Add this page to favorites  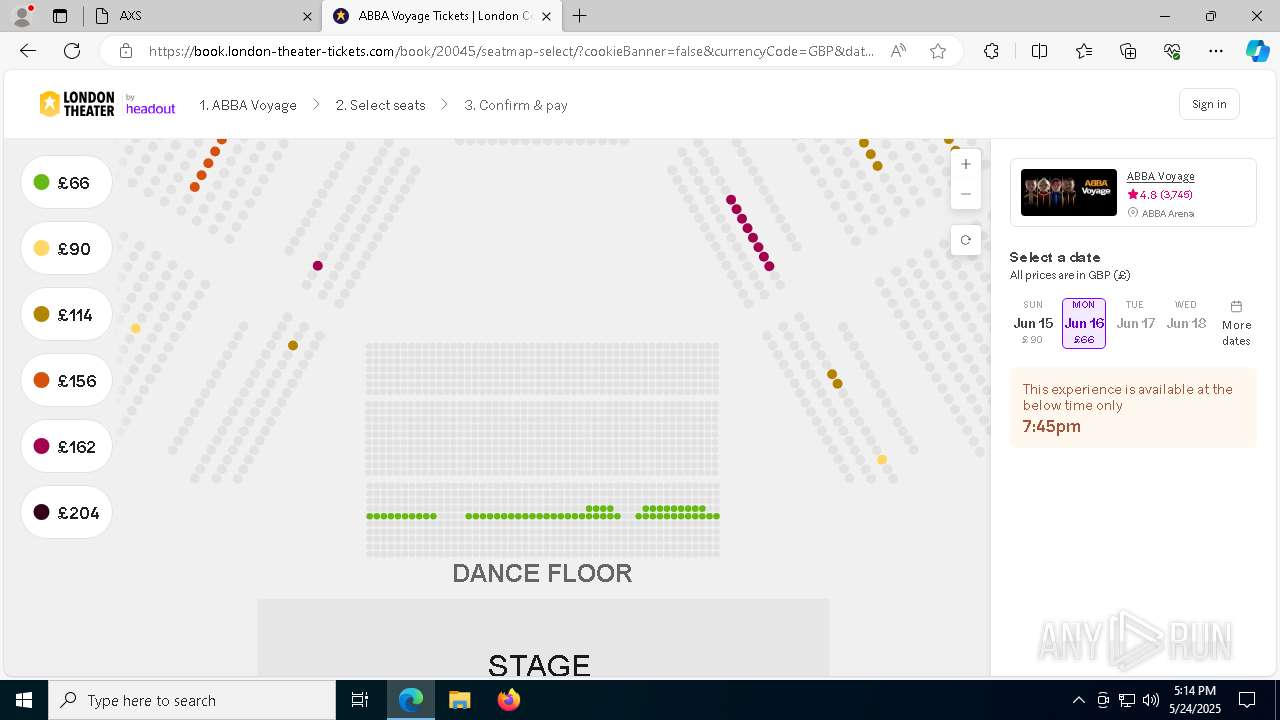click(x=938, y=51)
